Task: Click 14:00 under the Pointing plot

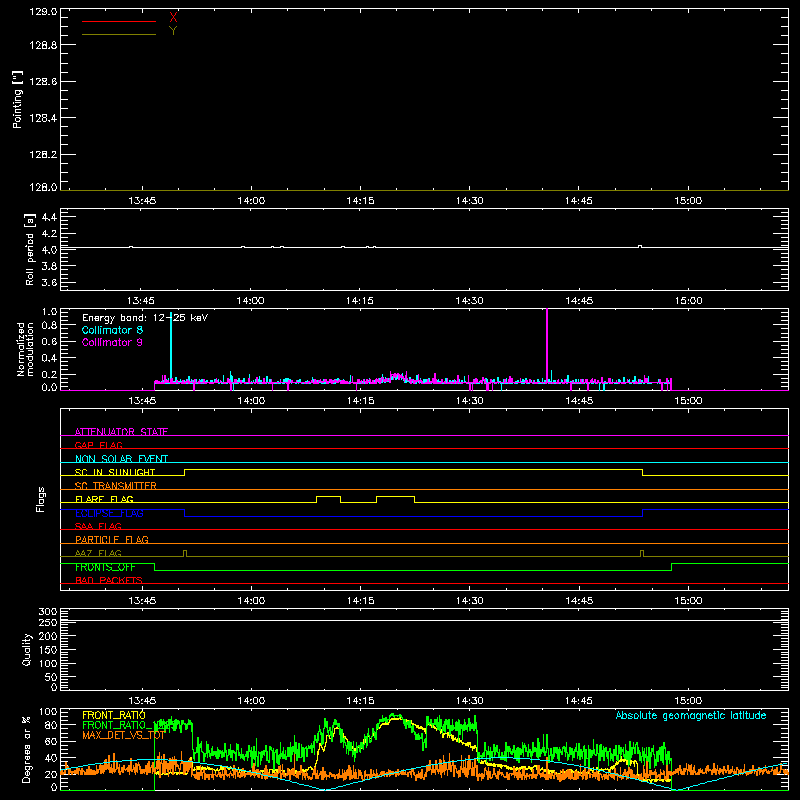Action: (251, 201)
